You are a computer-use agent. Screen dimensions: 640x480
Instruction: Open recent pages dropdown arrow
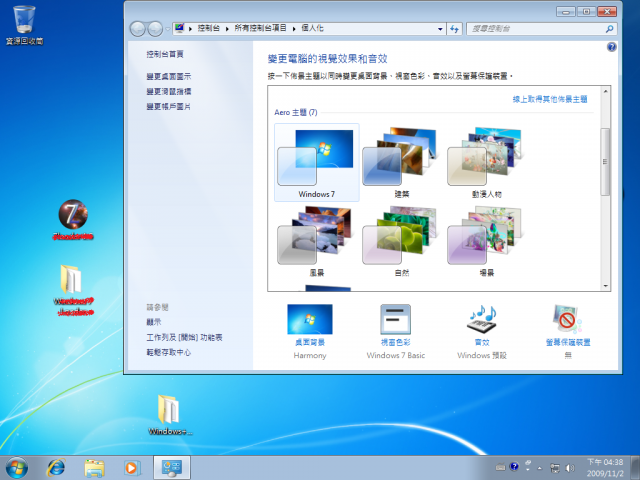(167, 29)
